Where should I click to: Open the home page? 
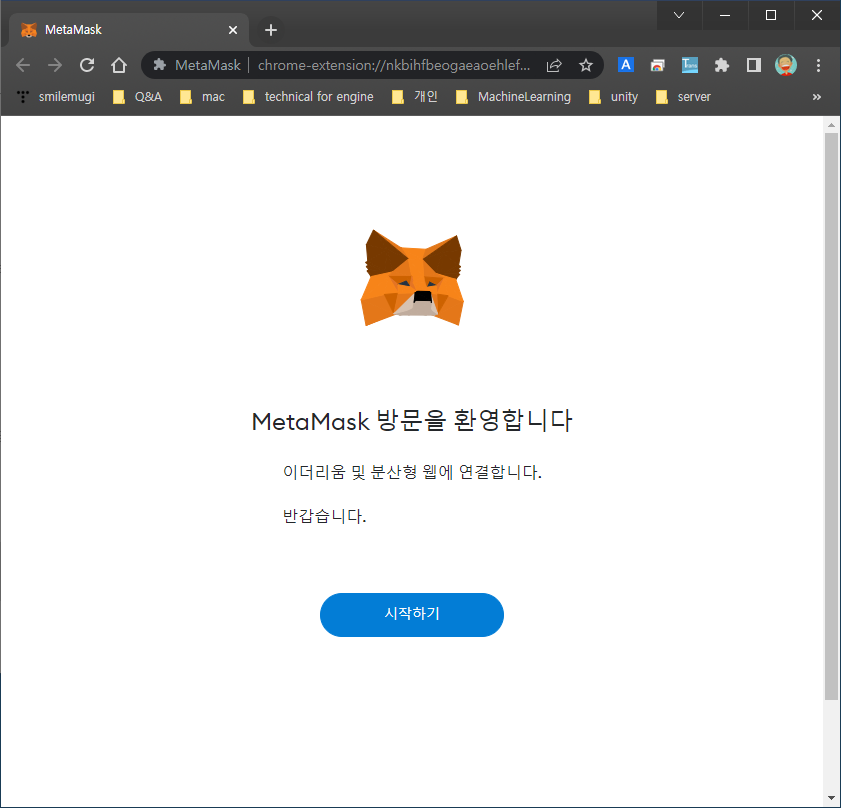point(119,65)
